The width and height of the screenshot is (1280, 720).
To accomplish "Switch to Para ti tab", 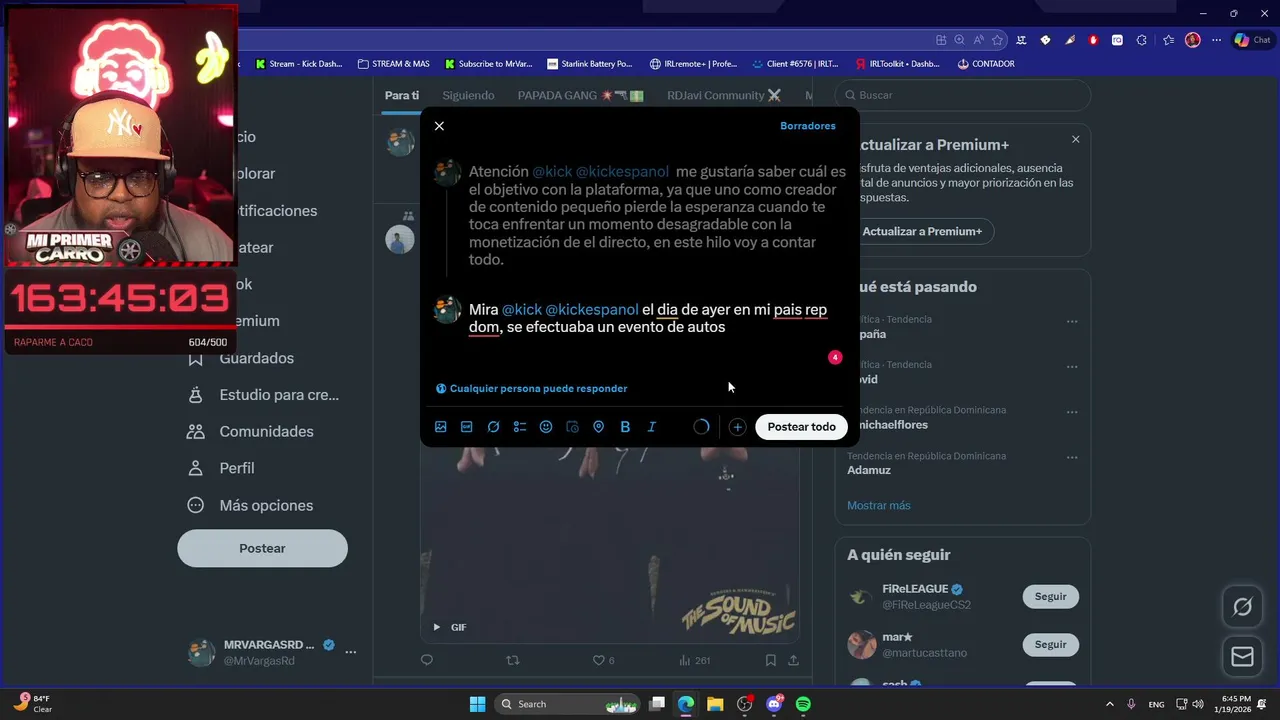I will tap(402, 95).
